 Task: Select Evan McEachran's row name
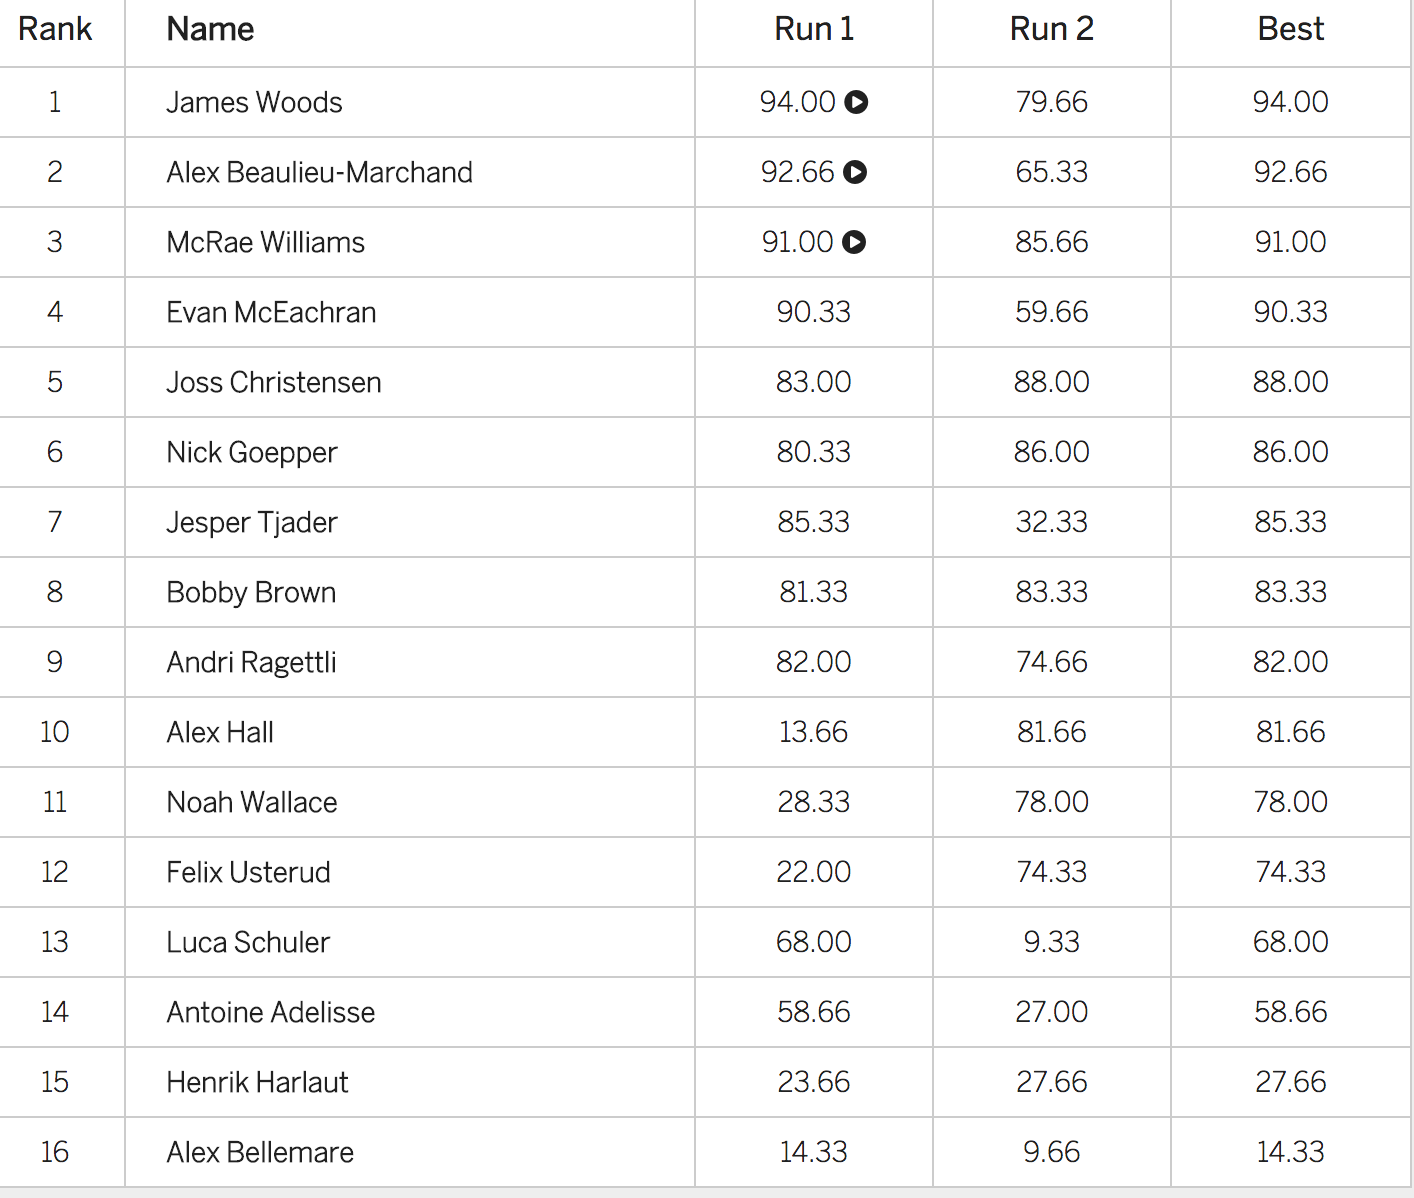271,312
